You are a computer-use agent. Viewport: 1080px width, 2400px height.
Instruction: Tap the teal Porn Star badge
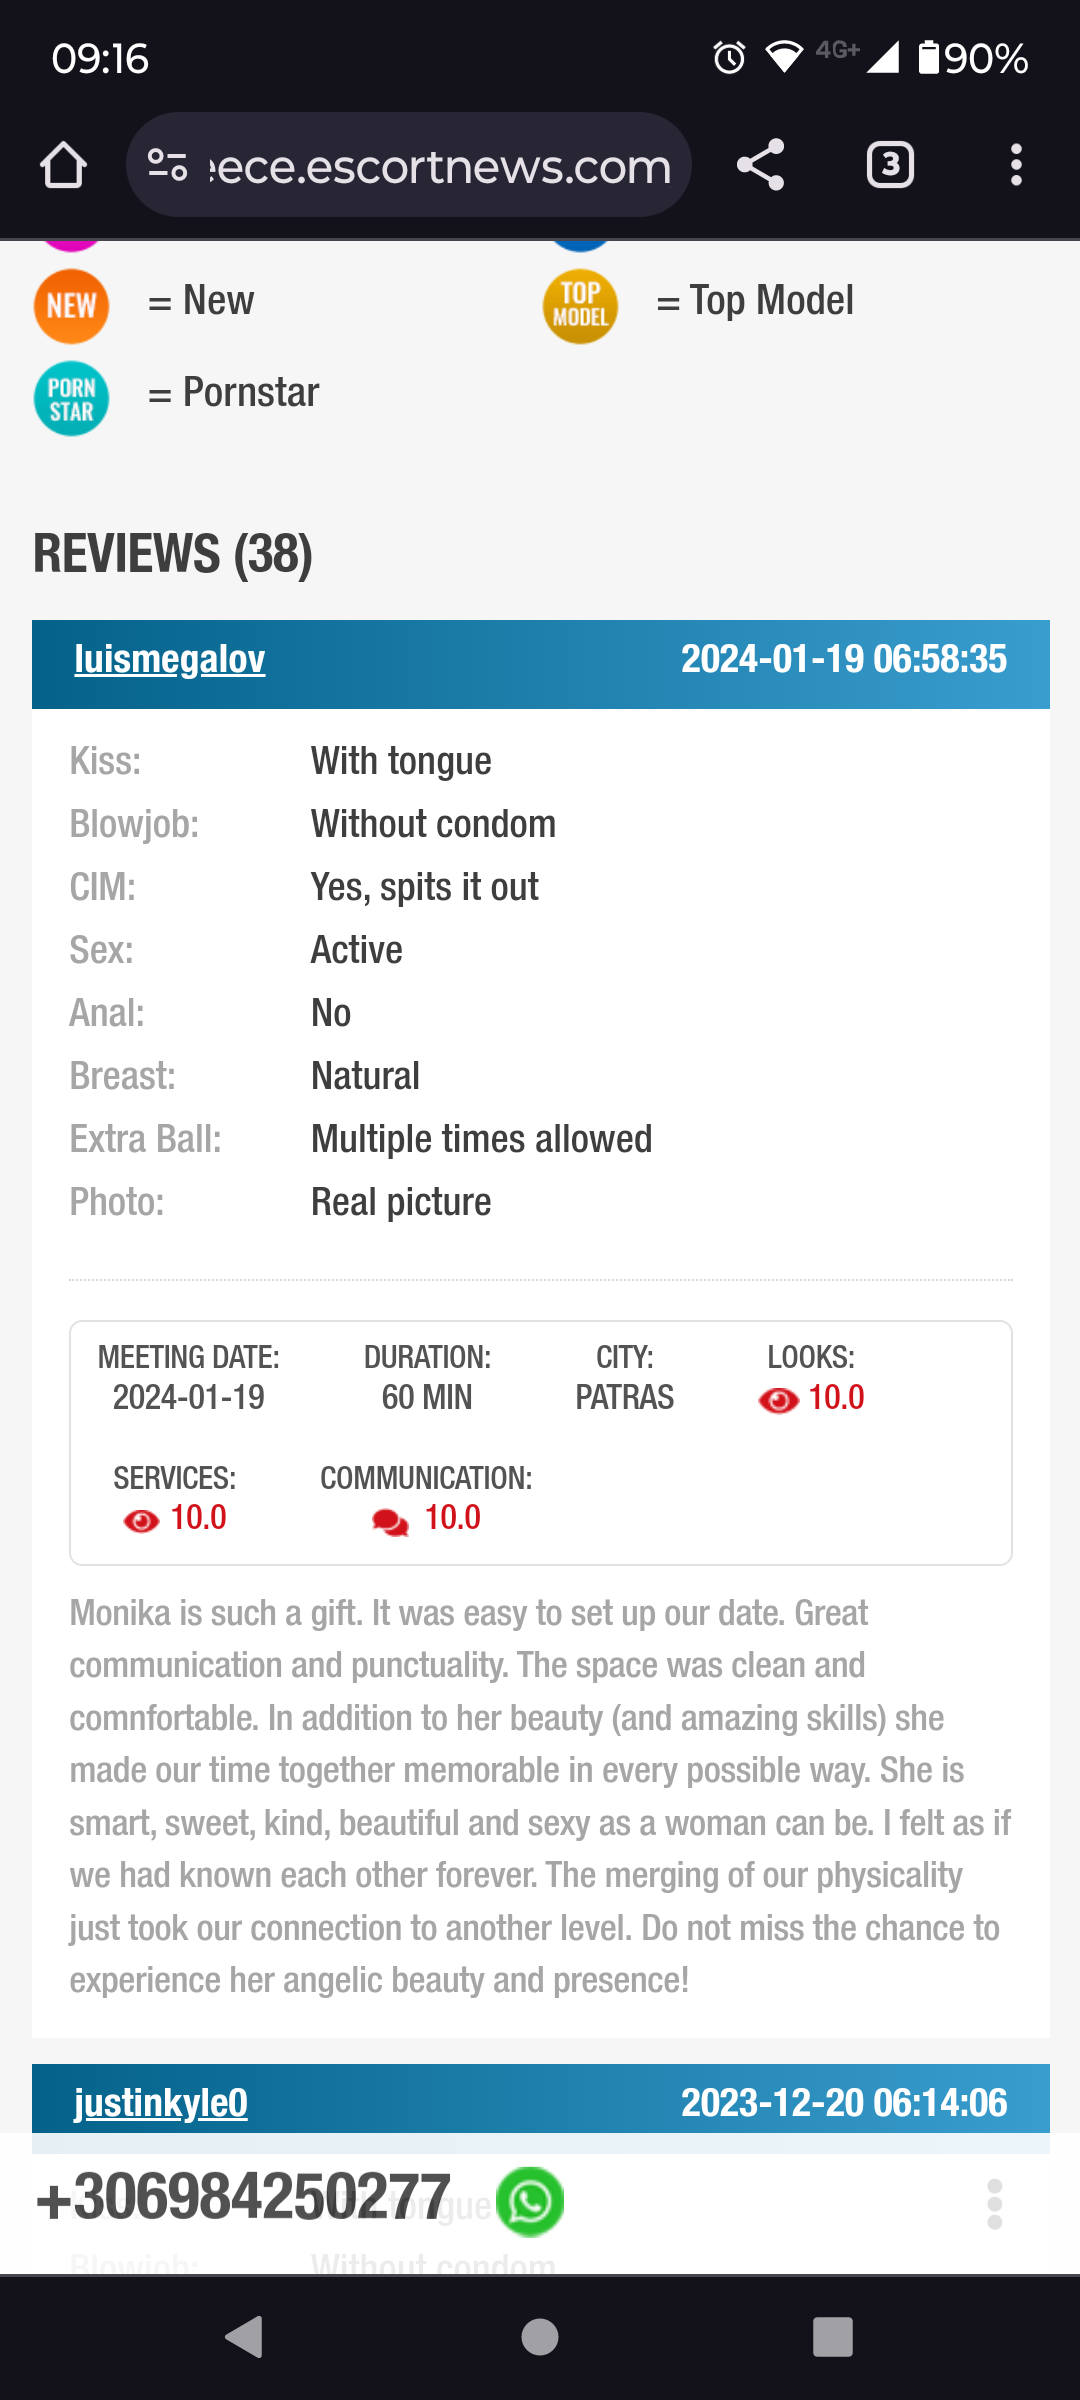(72, 398)
